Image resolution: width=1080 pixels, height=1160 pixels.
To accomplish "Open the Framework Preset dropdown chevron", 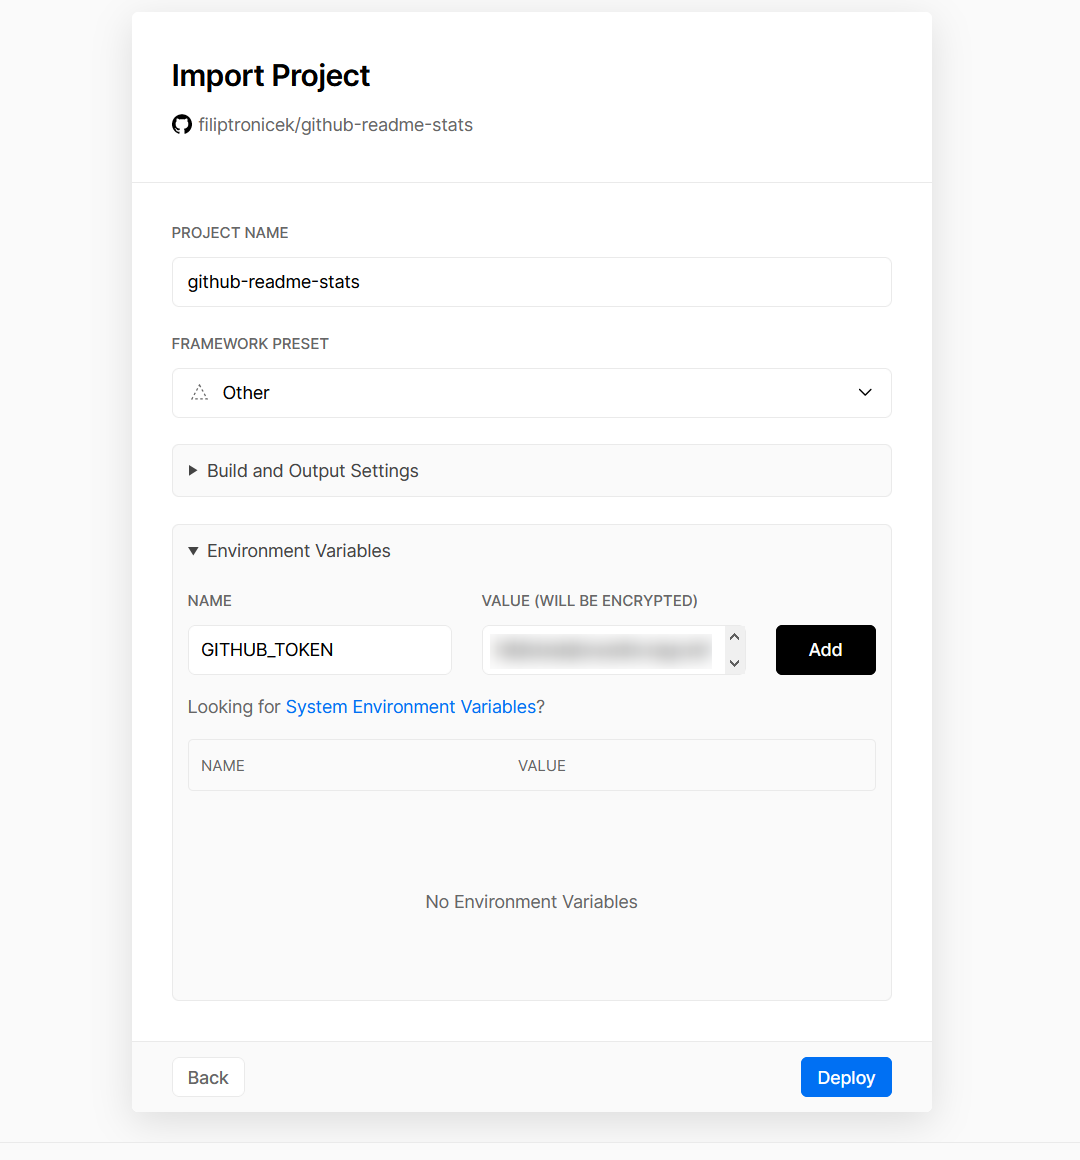I will (x=865, y=393).
